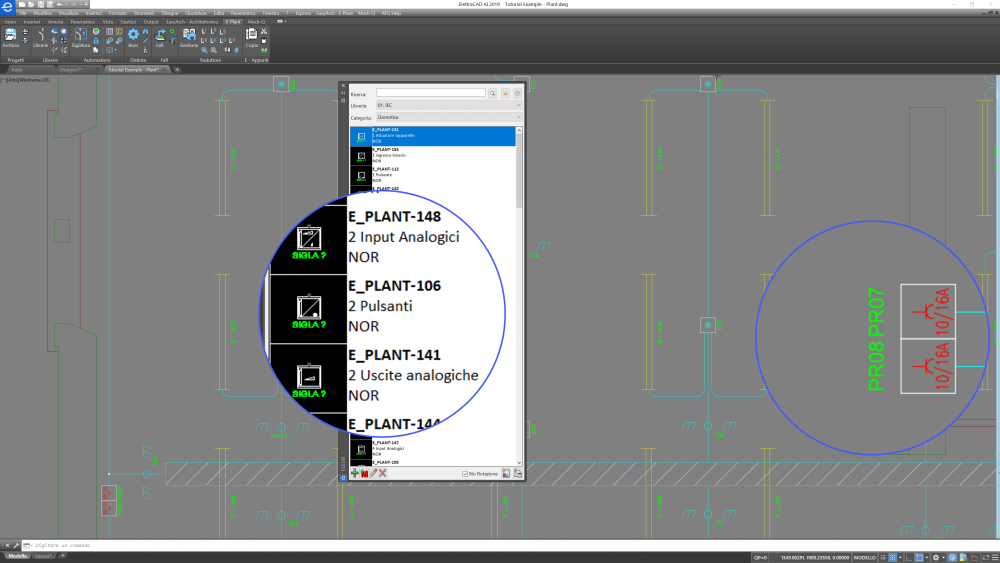1000x563 pixels.
Task: Open the Bom bill of materials tool
Action: click(x=133, y=38)
